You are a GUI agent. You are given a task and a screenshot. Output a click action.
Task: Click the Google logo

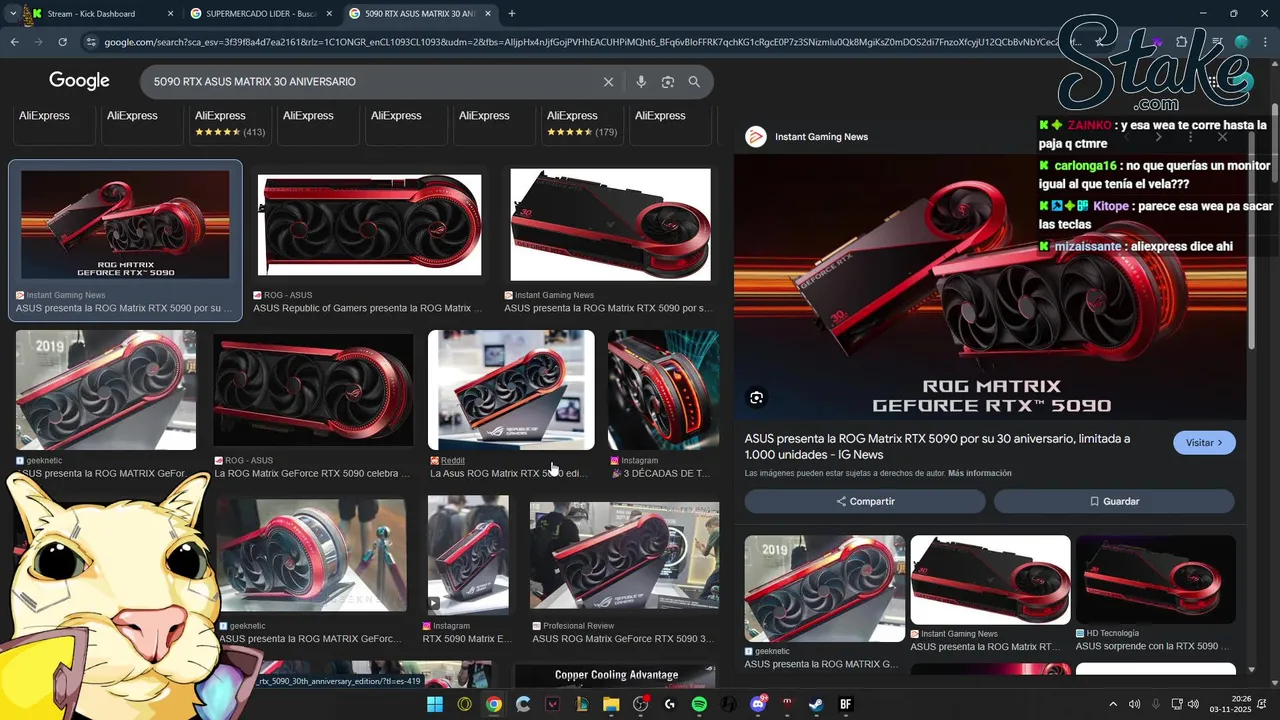pyautogui.click(x=79, y=81)
